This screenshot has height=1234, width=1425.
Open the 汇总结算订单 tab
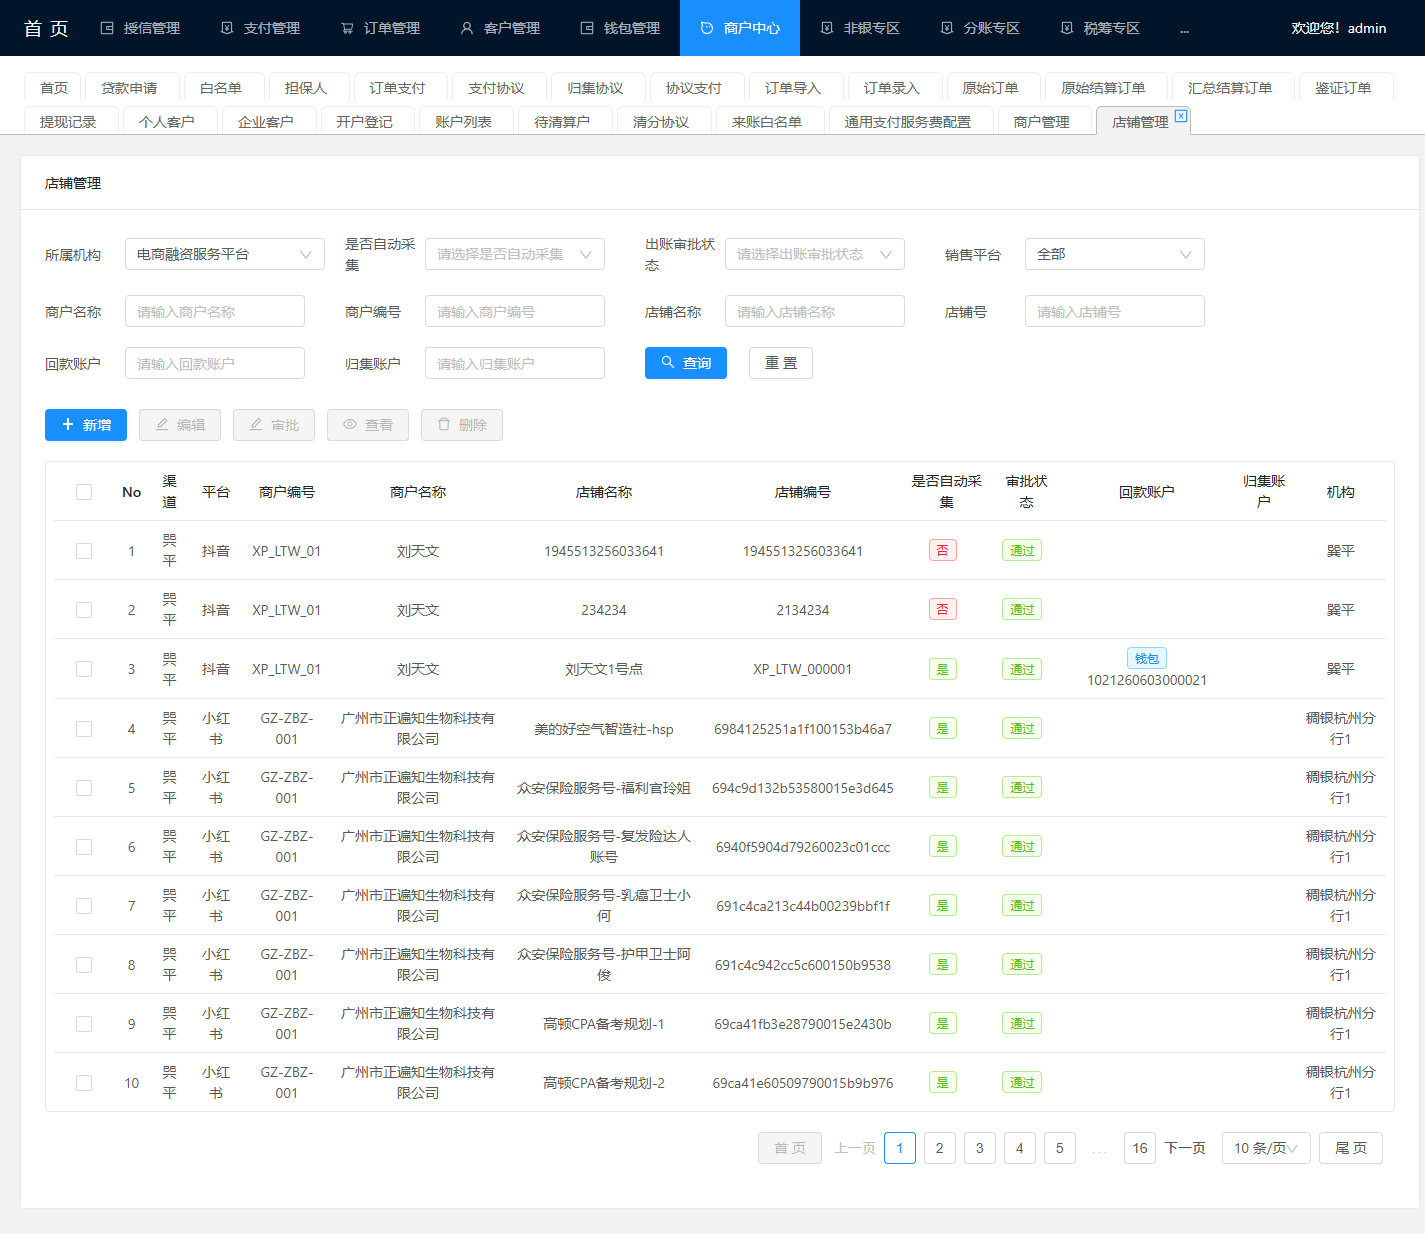1230,88
